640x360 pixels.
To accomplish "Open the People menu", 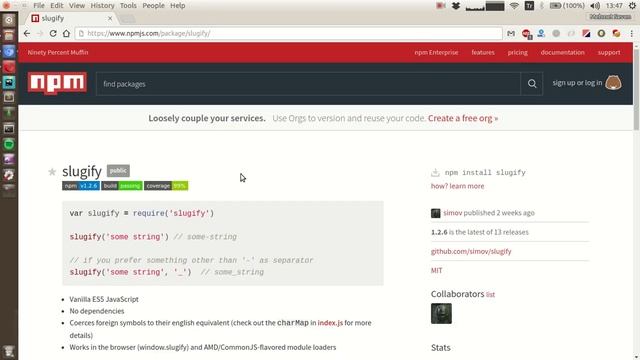I will tap(153, 6).
